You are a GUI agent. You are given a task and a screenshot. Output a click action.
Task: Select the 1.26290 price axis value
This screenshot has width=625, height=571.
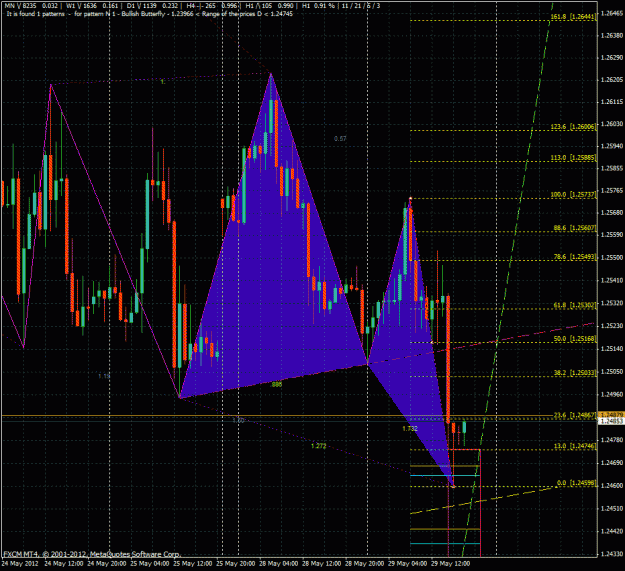[611, 58]
